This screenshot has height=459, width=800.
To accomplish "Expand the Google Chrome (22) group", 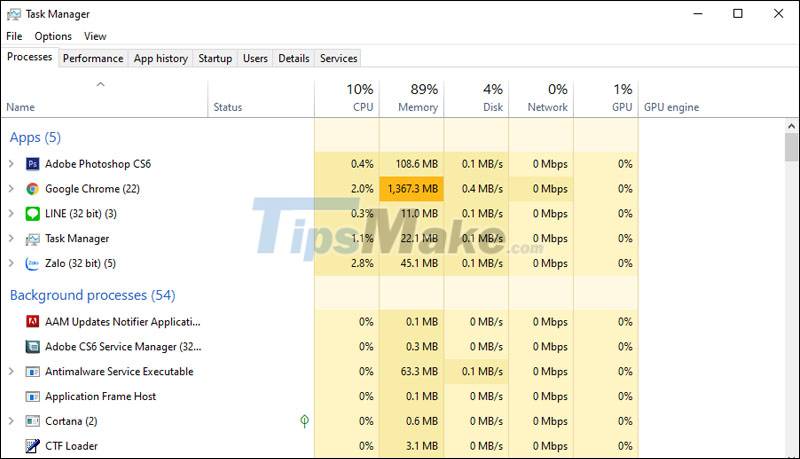I will (11, 189).
